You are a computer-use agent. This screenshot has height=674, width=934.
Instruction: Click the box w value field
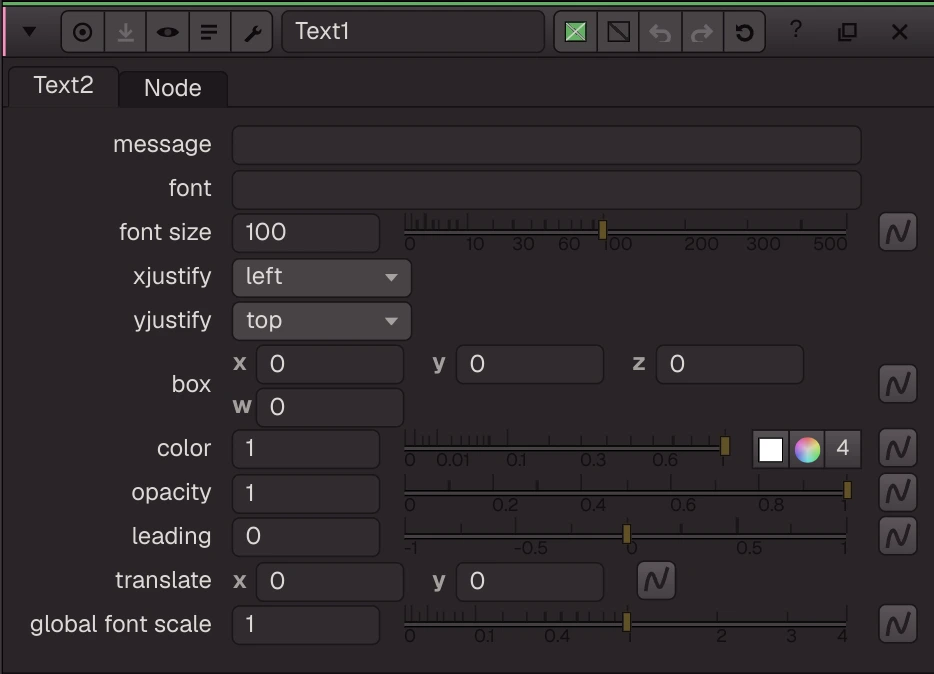(329, 407)
